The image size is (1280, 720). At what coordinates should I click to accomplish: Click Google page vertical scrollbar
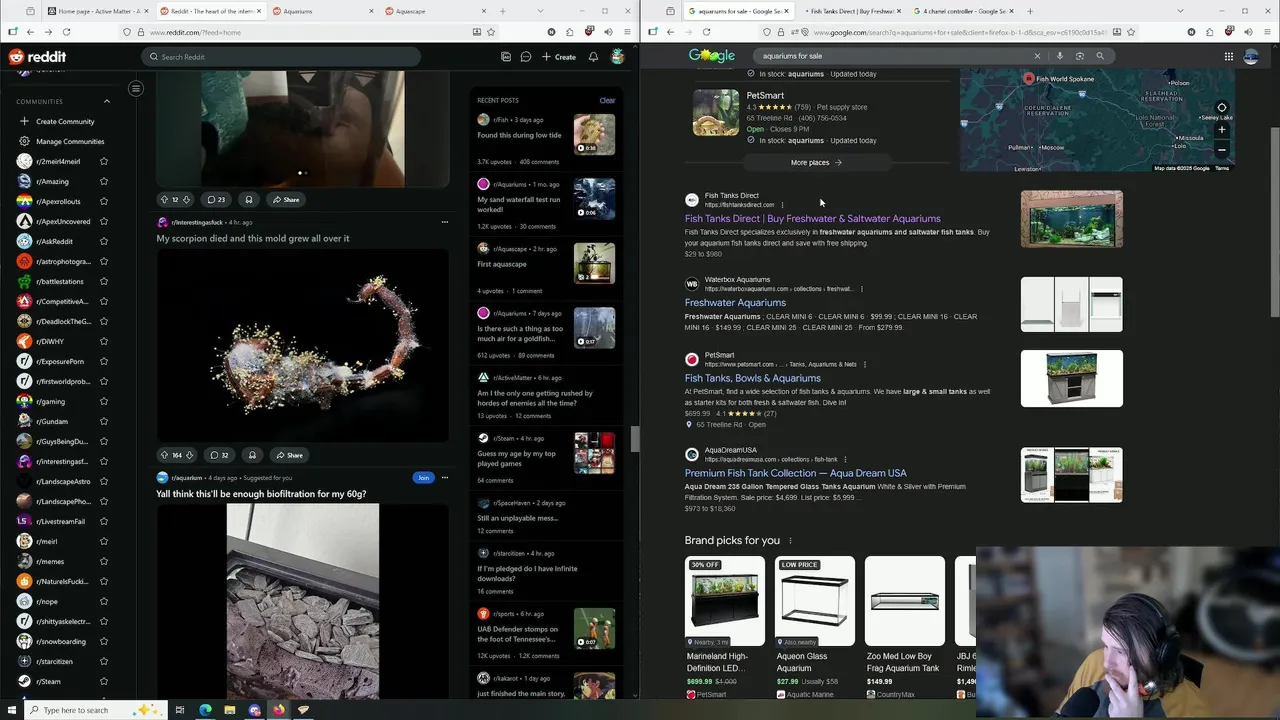pyautogui.click(x=1274, y=220)
